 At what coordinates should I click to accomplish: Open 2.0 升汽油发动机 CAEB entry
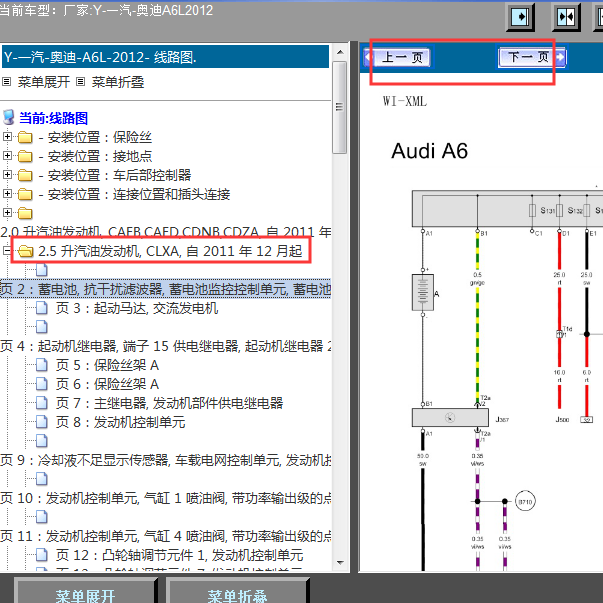(x=165, y=232)
